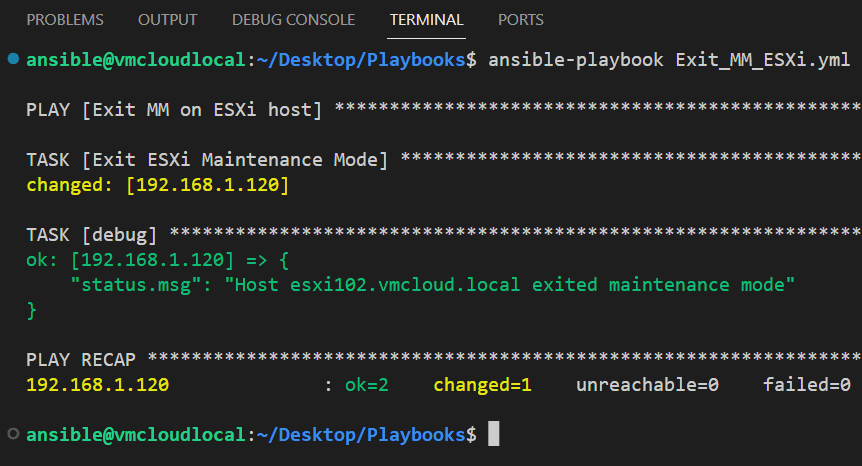Click the terminal cursor block at the prompt
The image size is (862, 466).
(492, 435)
